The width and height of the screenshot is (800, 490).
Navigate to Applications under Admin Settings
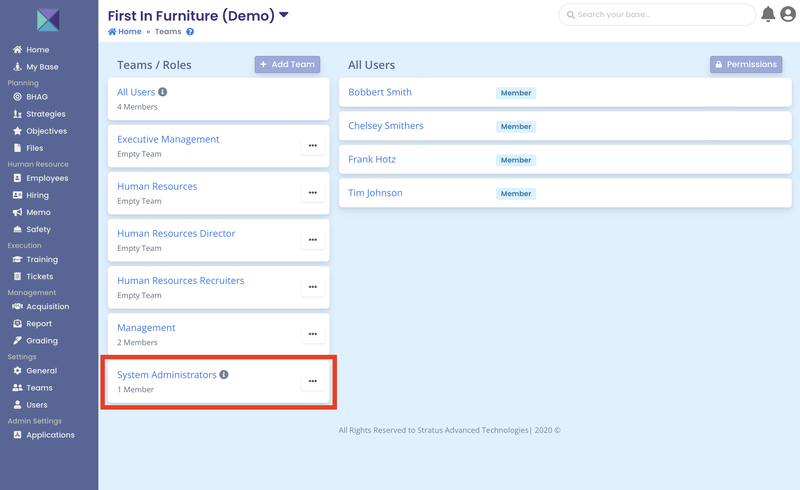pos(50,435)
